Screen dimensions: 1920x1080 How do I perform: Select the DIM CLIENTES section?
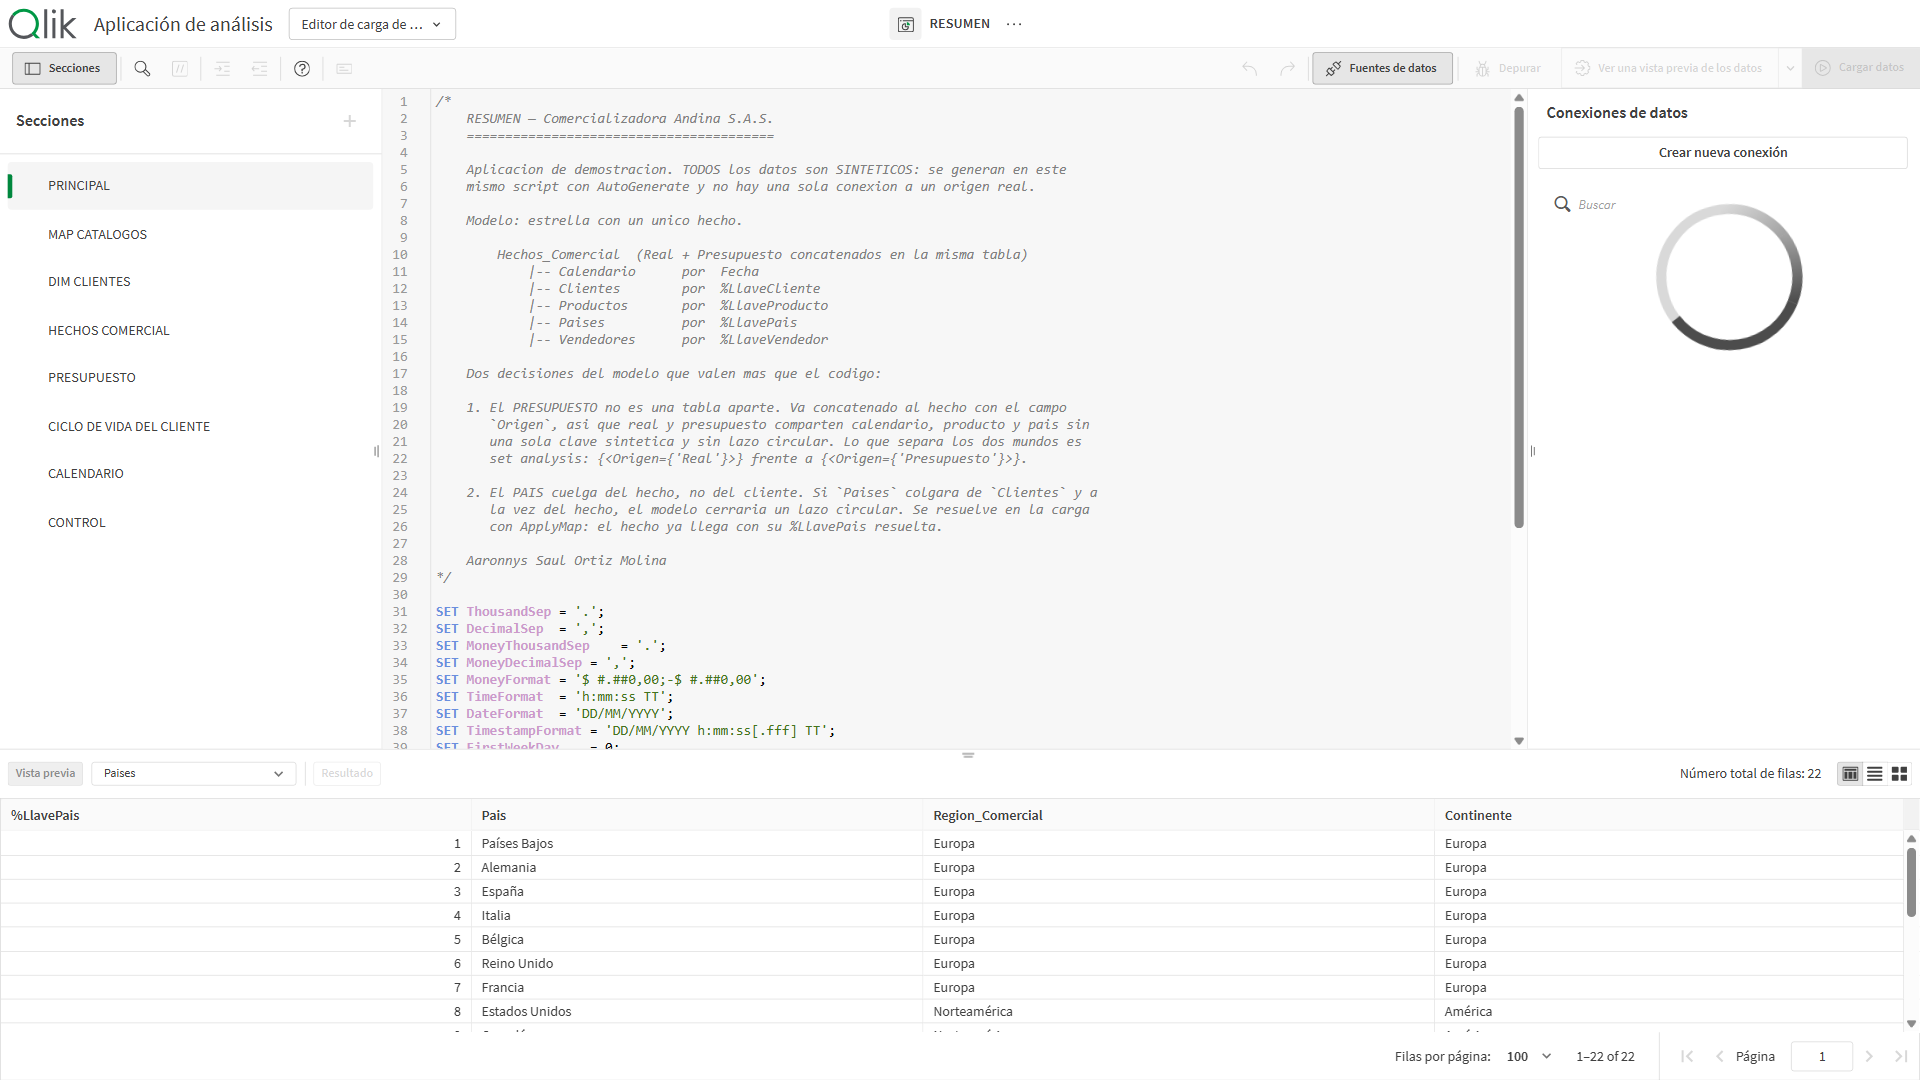[190, 282]
